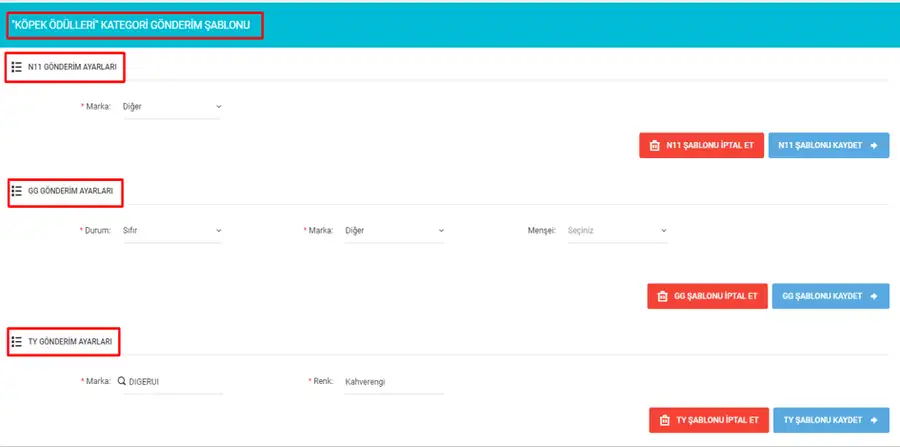The width and height of the screenshot is (900, 447).
Task: Click the TY Gönderim Ayarları list icon
Action: 17,341
